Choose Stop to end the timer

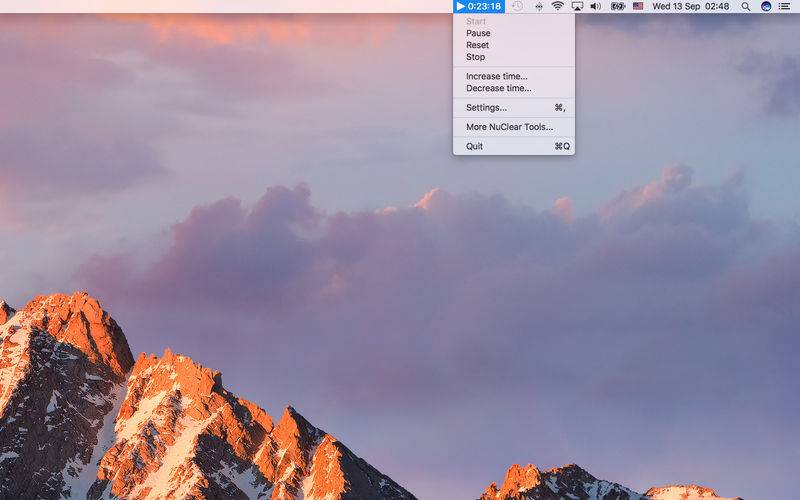[475, 57]
